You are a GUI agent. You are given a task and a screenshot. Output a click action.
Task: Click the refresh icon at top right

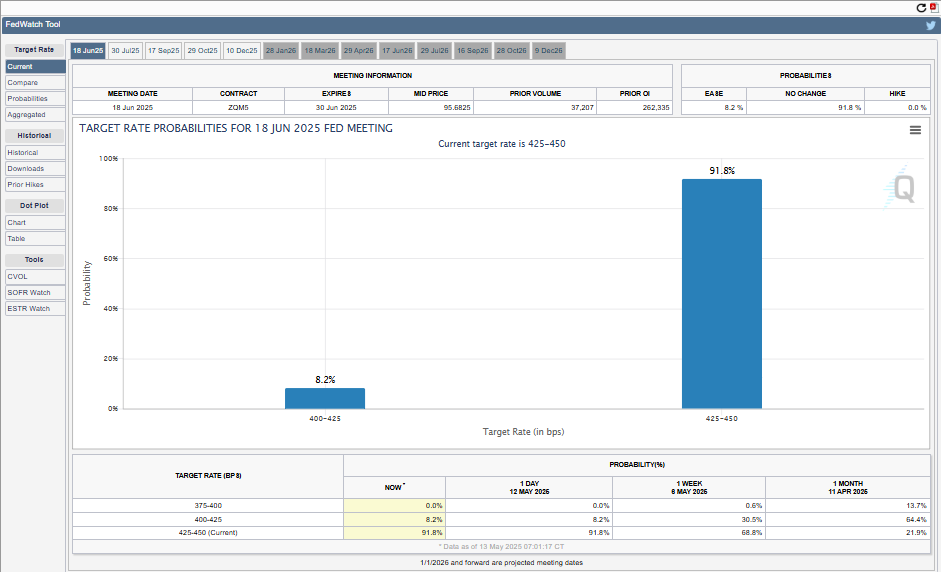tap(921, 7)
